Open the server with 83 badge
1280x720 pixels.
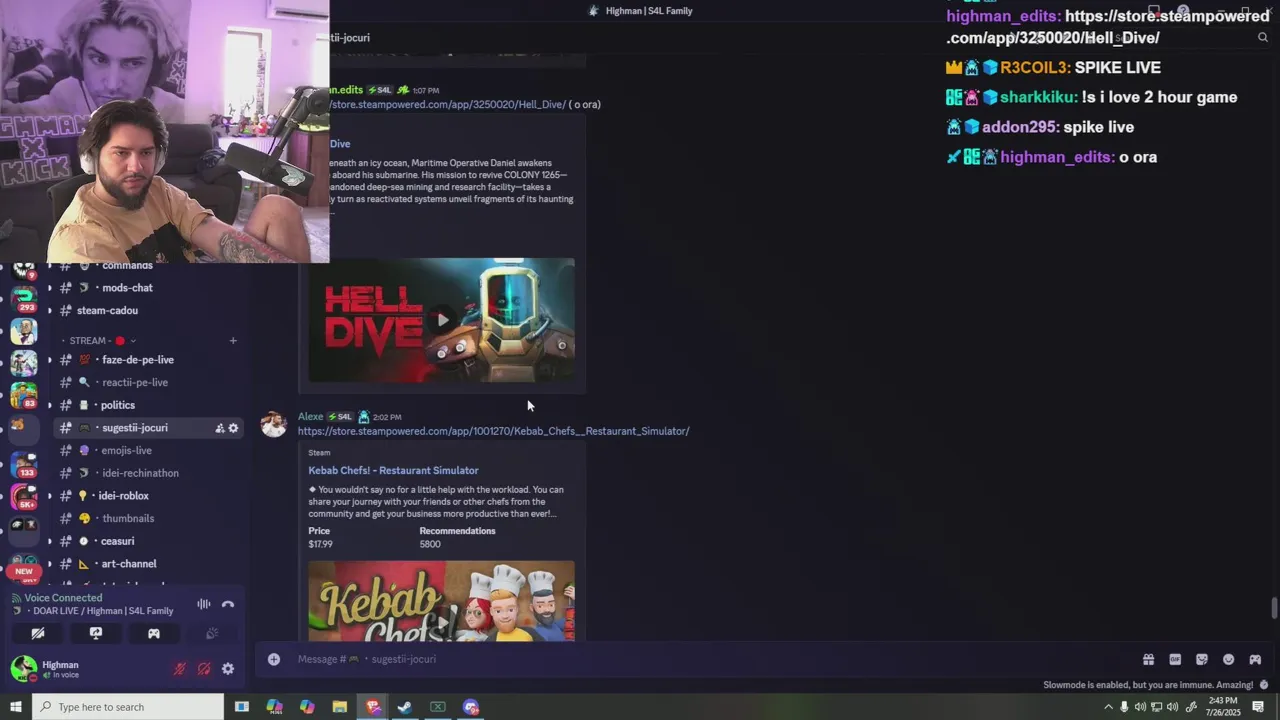[24, 394]
